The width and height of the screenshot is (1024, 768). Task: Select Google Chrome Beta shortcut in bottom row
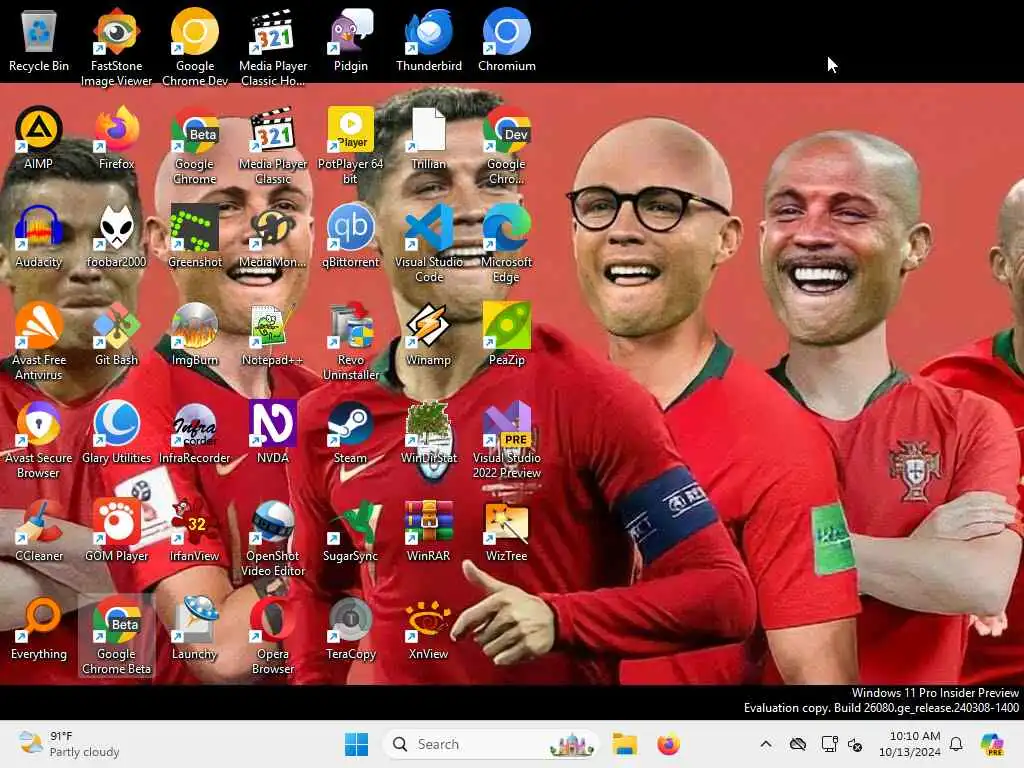click(x=116, y=635)
